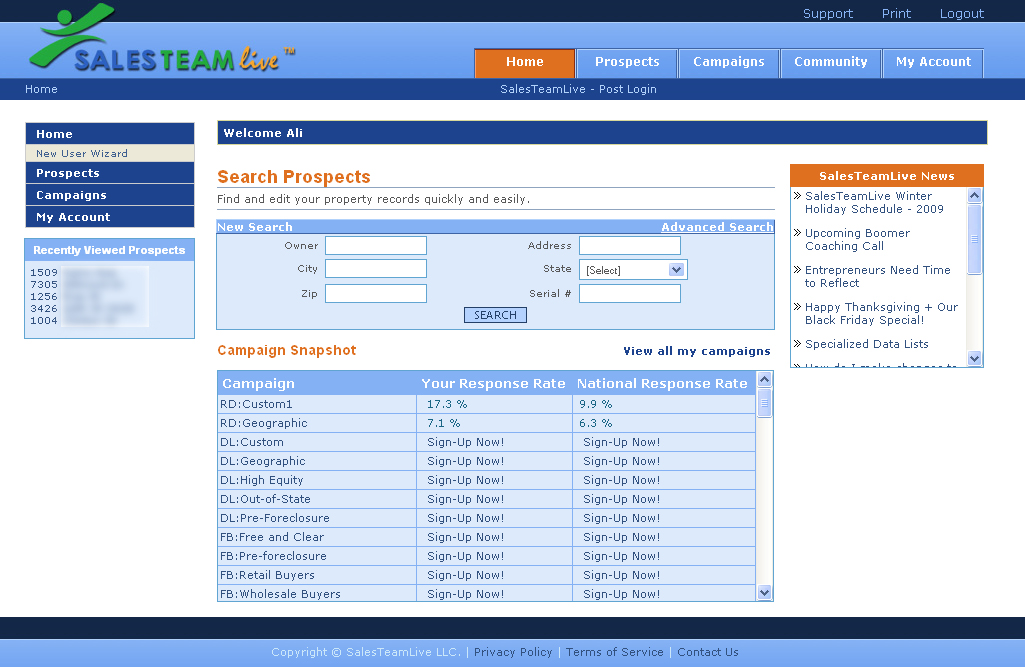
Task: Select New User Wizard in sidebar
Action: (x=82, y=154)
